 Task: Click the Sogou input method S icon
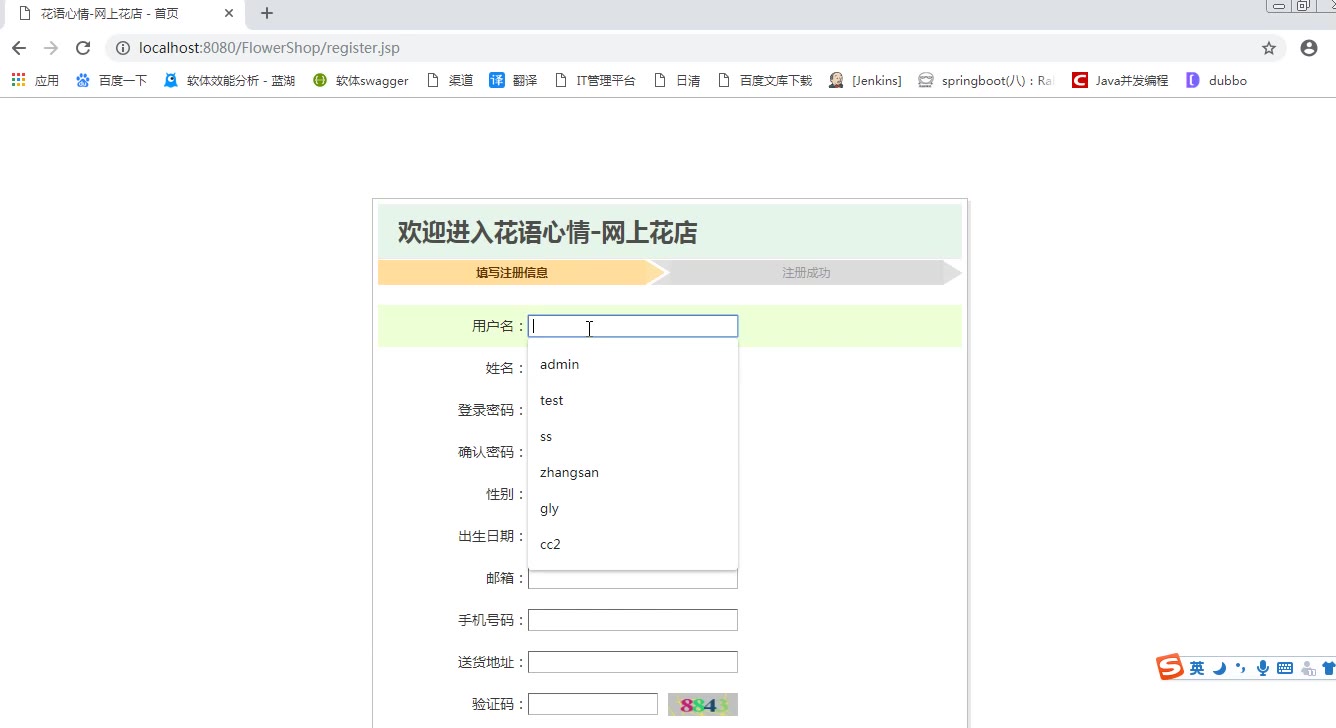(x=1170, y=668)
